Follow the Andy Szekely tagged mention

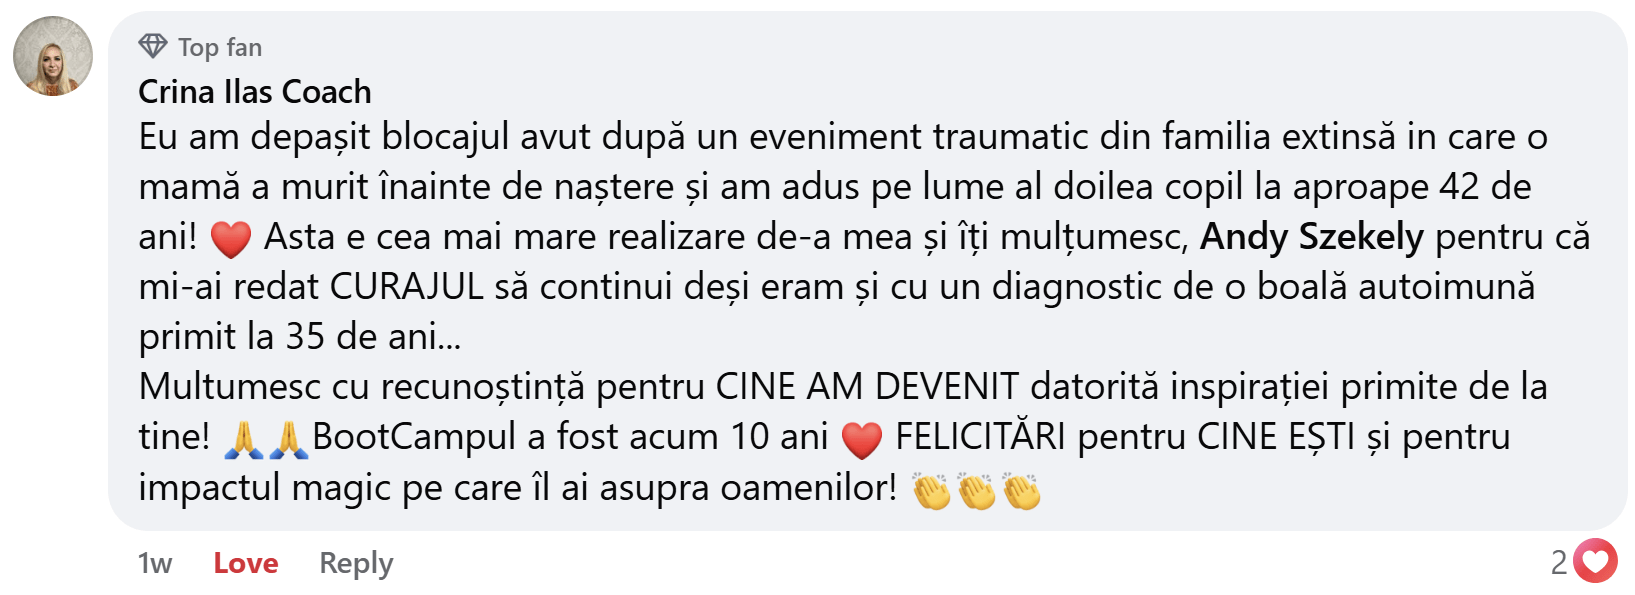(1311, 237)
